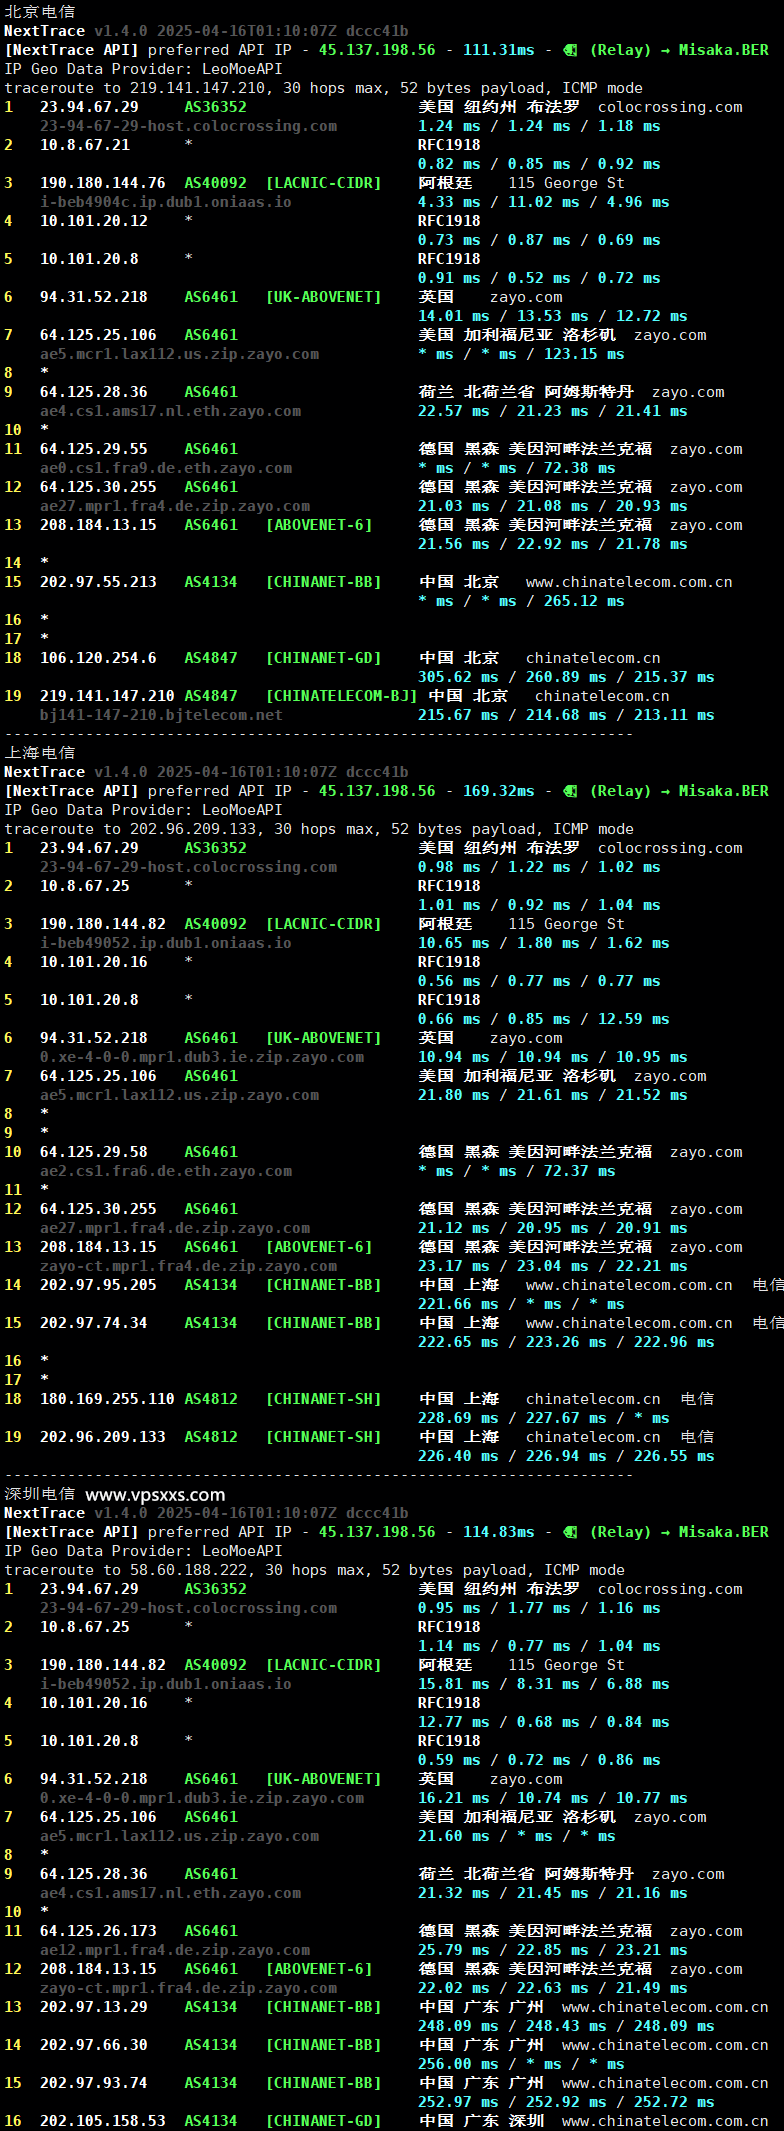This screenshot has height=2131, width=784.
Task: Select the 221.66 ms latency value
Action: (458, 1304)
